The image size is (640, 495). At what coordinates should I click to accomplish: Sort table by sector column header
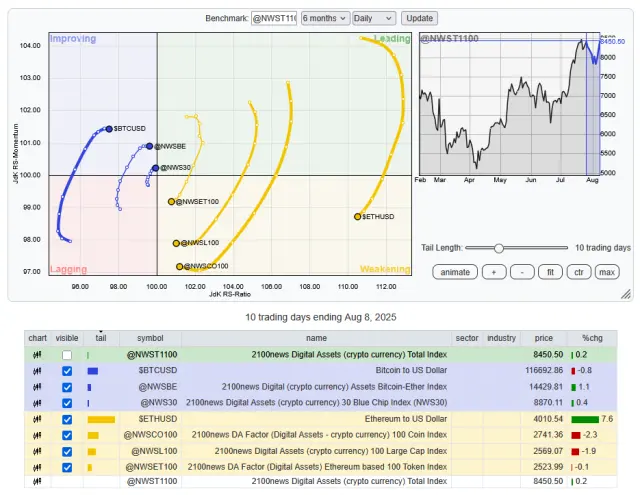(467, 338)
